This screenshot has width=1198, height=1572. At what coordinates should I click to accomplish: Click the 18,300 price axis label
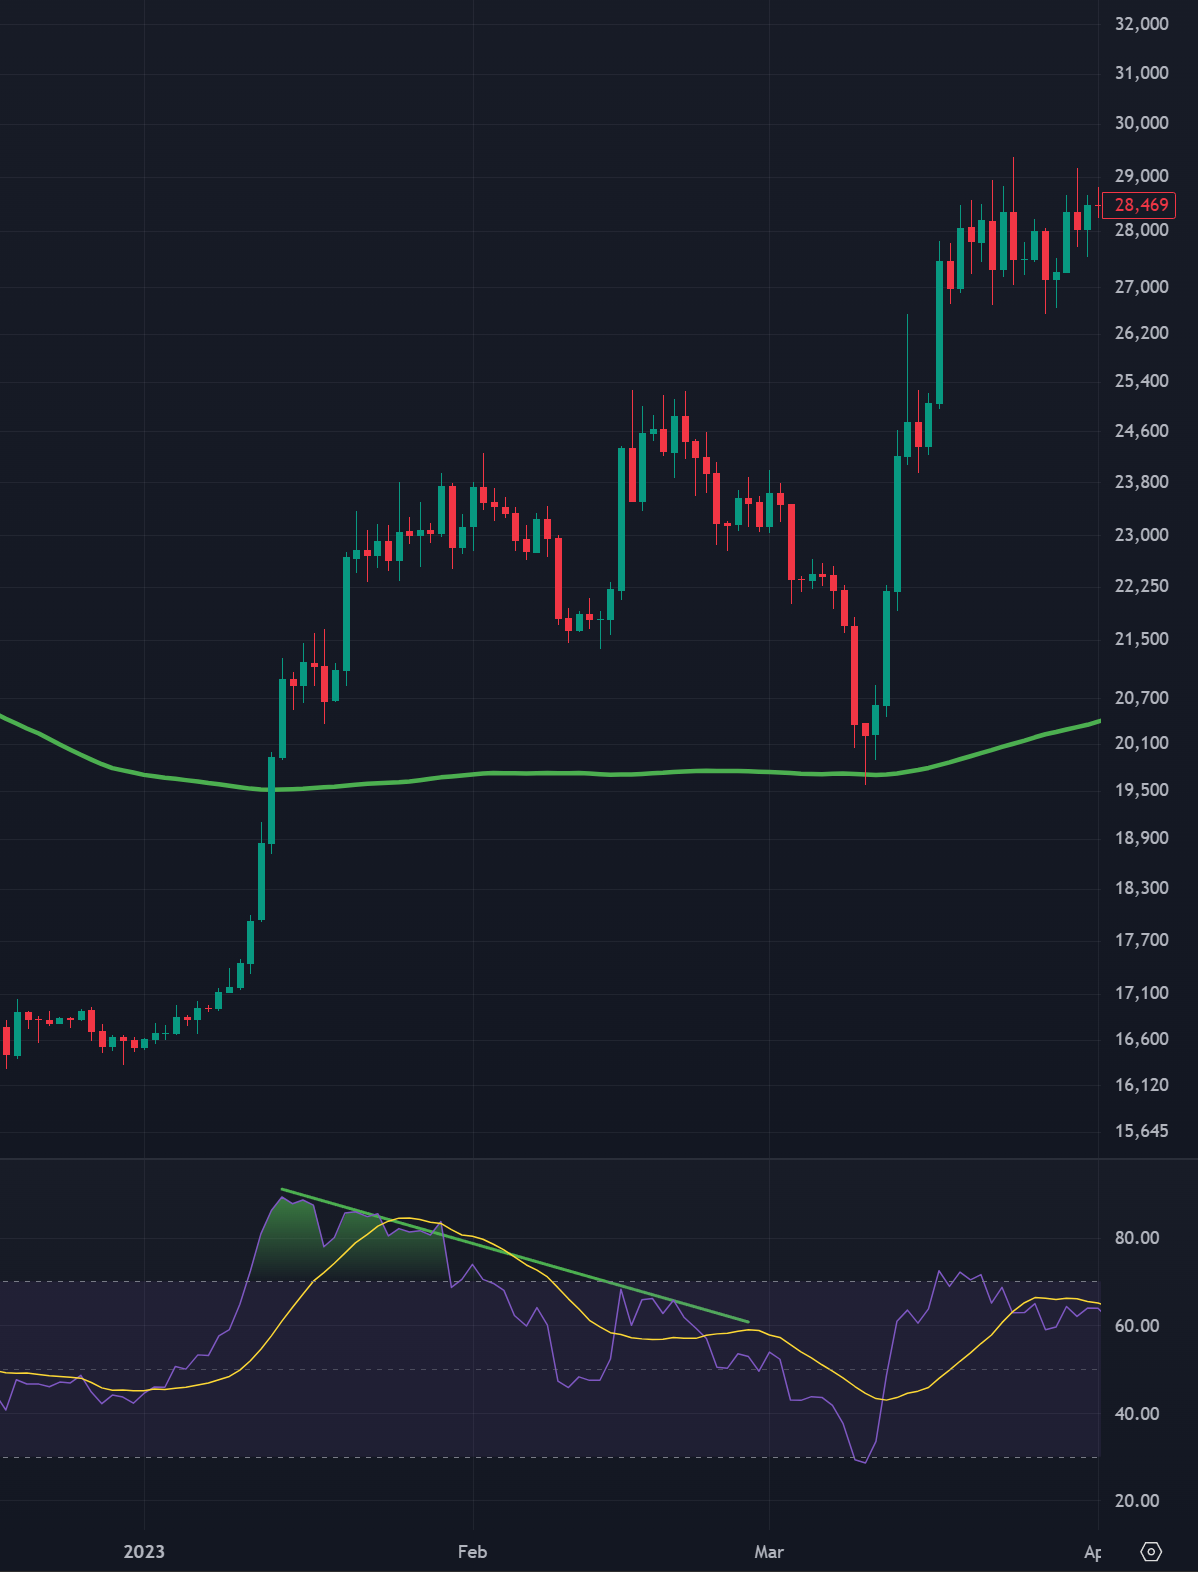[x=1141, y=888]
